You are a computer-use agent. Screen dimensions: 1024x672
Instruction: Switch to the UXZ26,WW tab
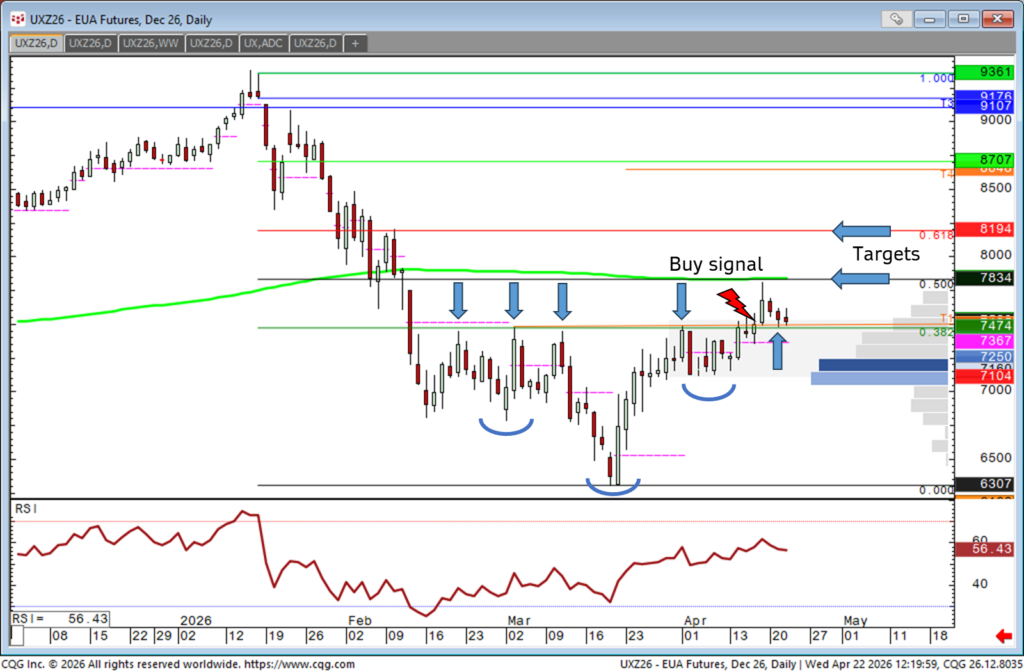(x=150, y=43)
